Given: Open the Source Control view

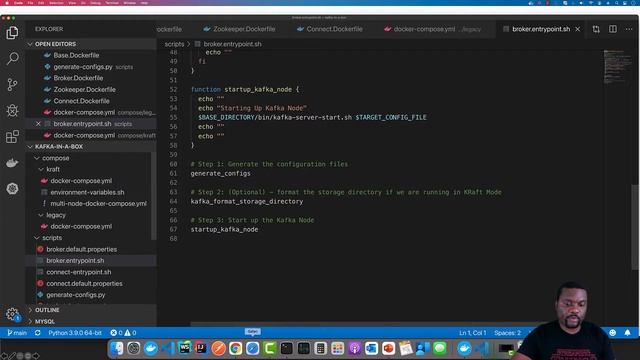Looking at the screenshot, I should tap(12, 84).
